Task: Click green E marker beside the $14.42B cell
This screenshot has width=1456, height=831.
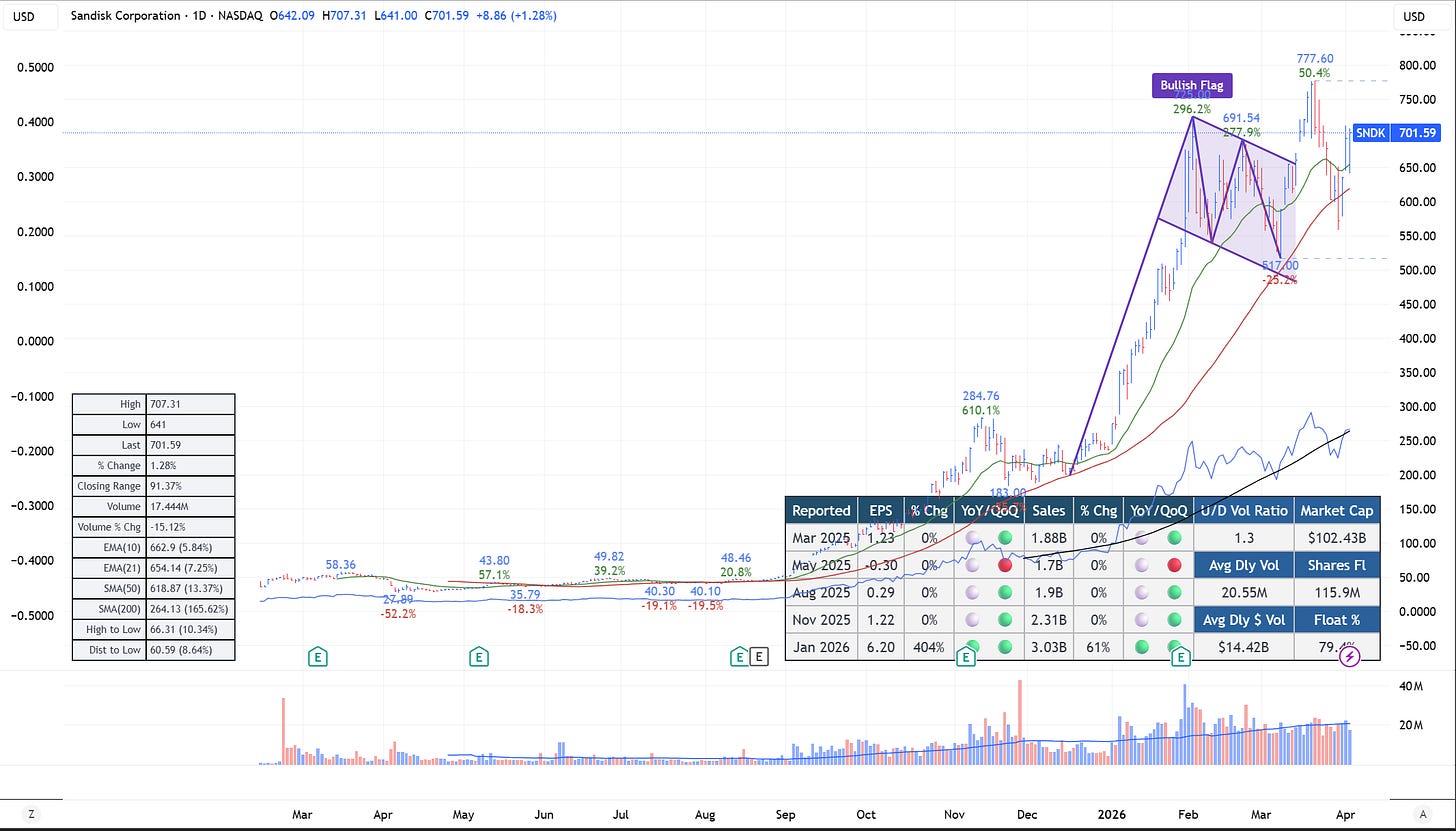Action: click(x=1181, y=657)
